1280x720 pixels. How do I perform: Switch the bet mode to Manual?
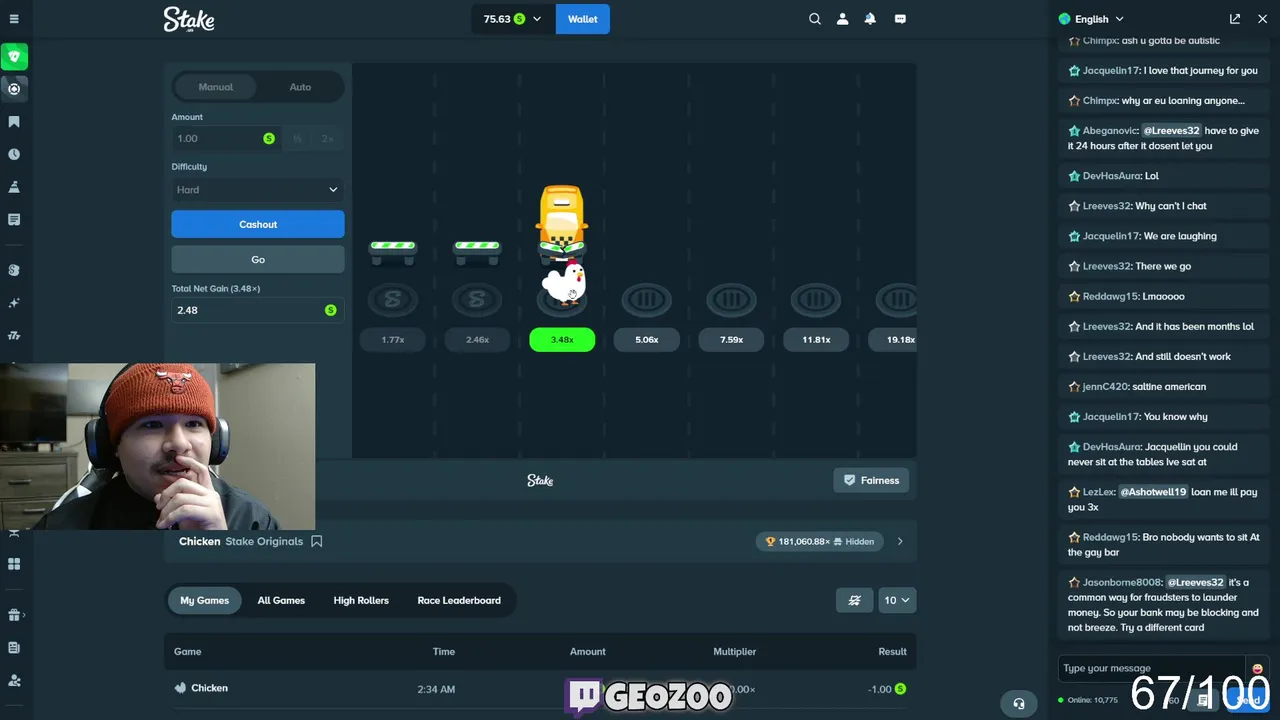[x=216, y=87]
